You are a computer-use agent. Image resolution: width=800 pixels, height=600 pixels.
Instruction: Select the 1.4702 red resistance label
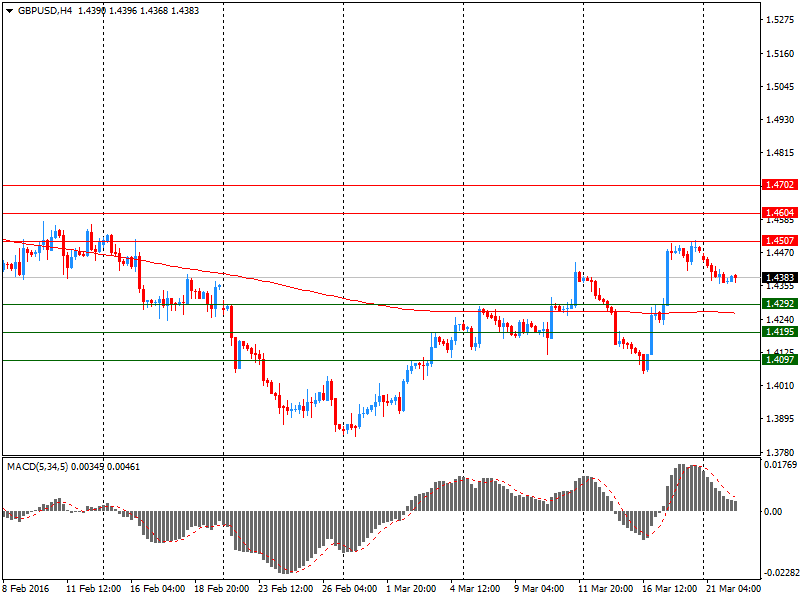(x=779, y=185)
